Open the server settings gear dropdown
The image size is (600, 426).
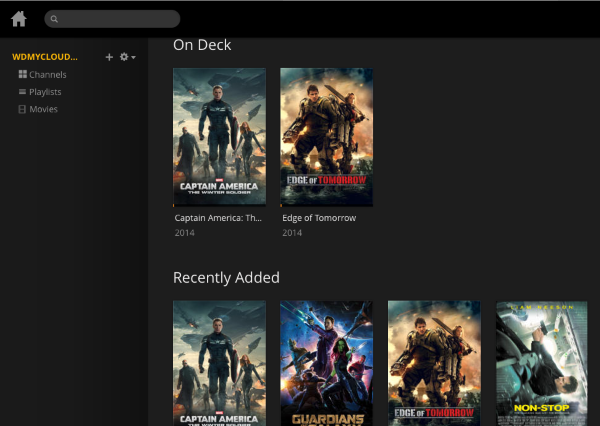(x=127, y=57)
